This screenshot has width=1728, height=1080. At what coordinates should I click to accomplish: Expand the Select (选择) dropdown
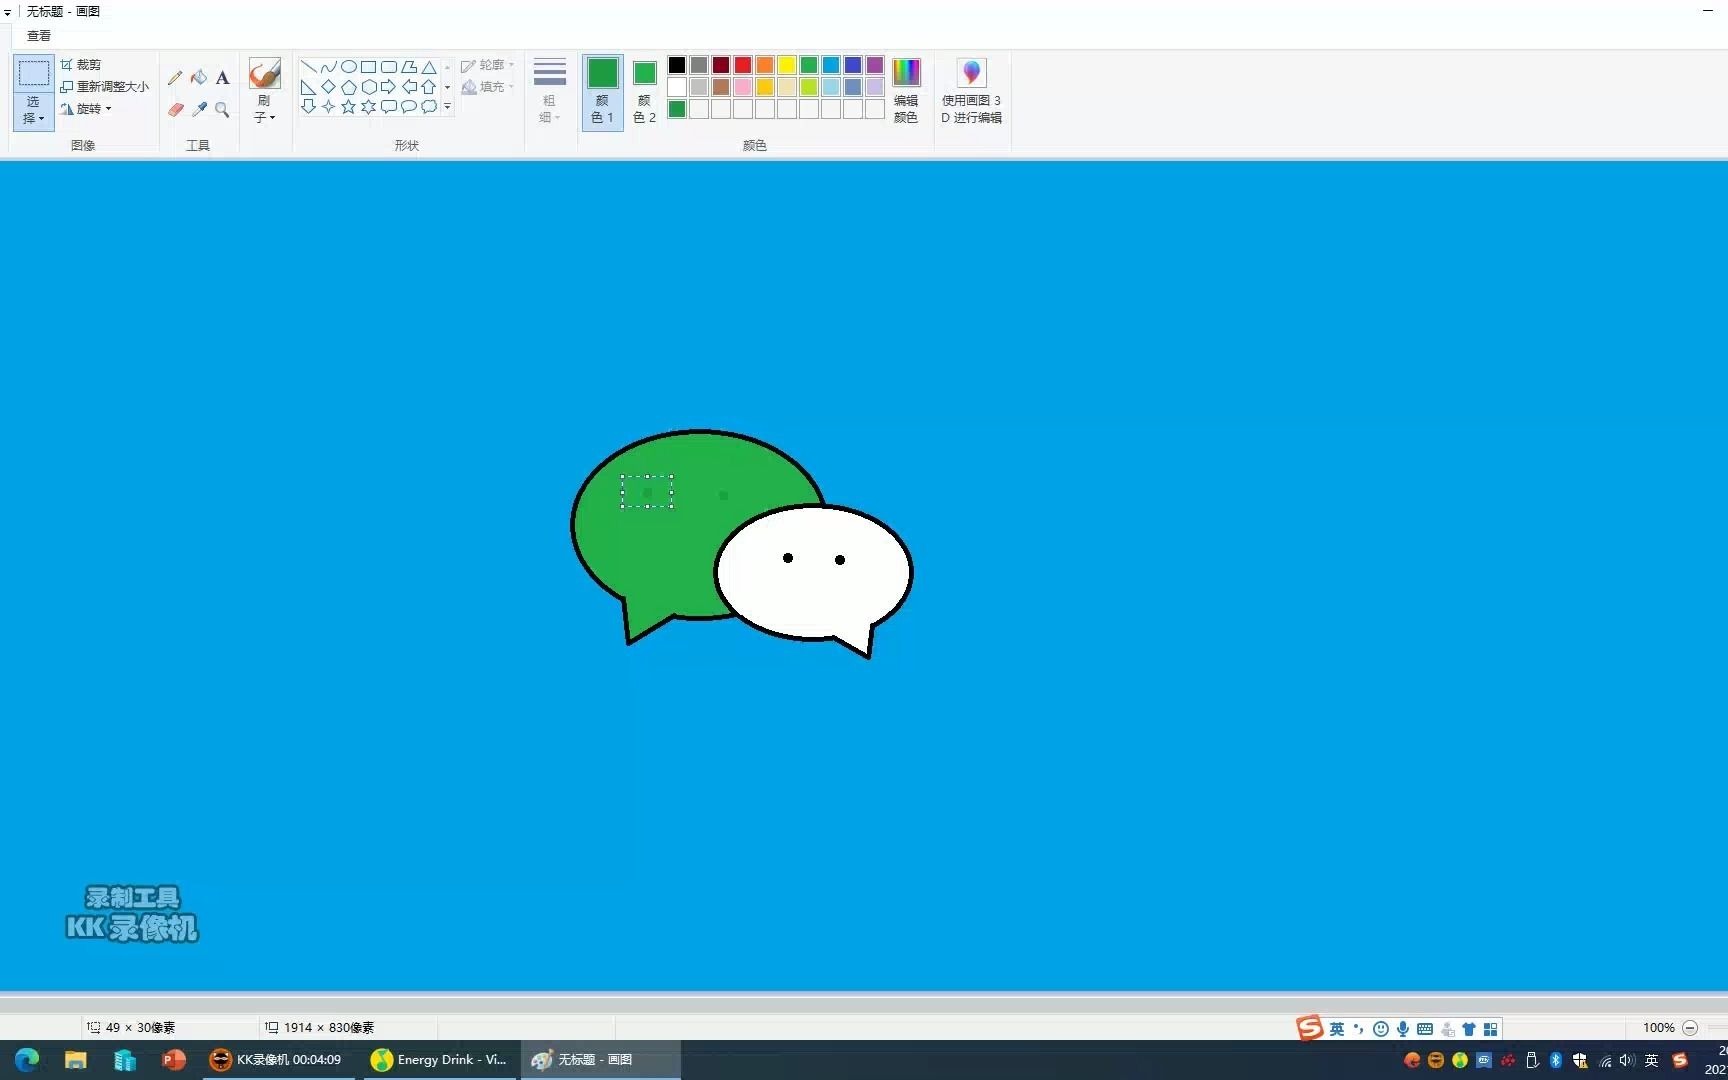[x=33, y=110]
